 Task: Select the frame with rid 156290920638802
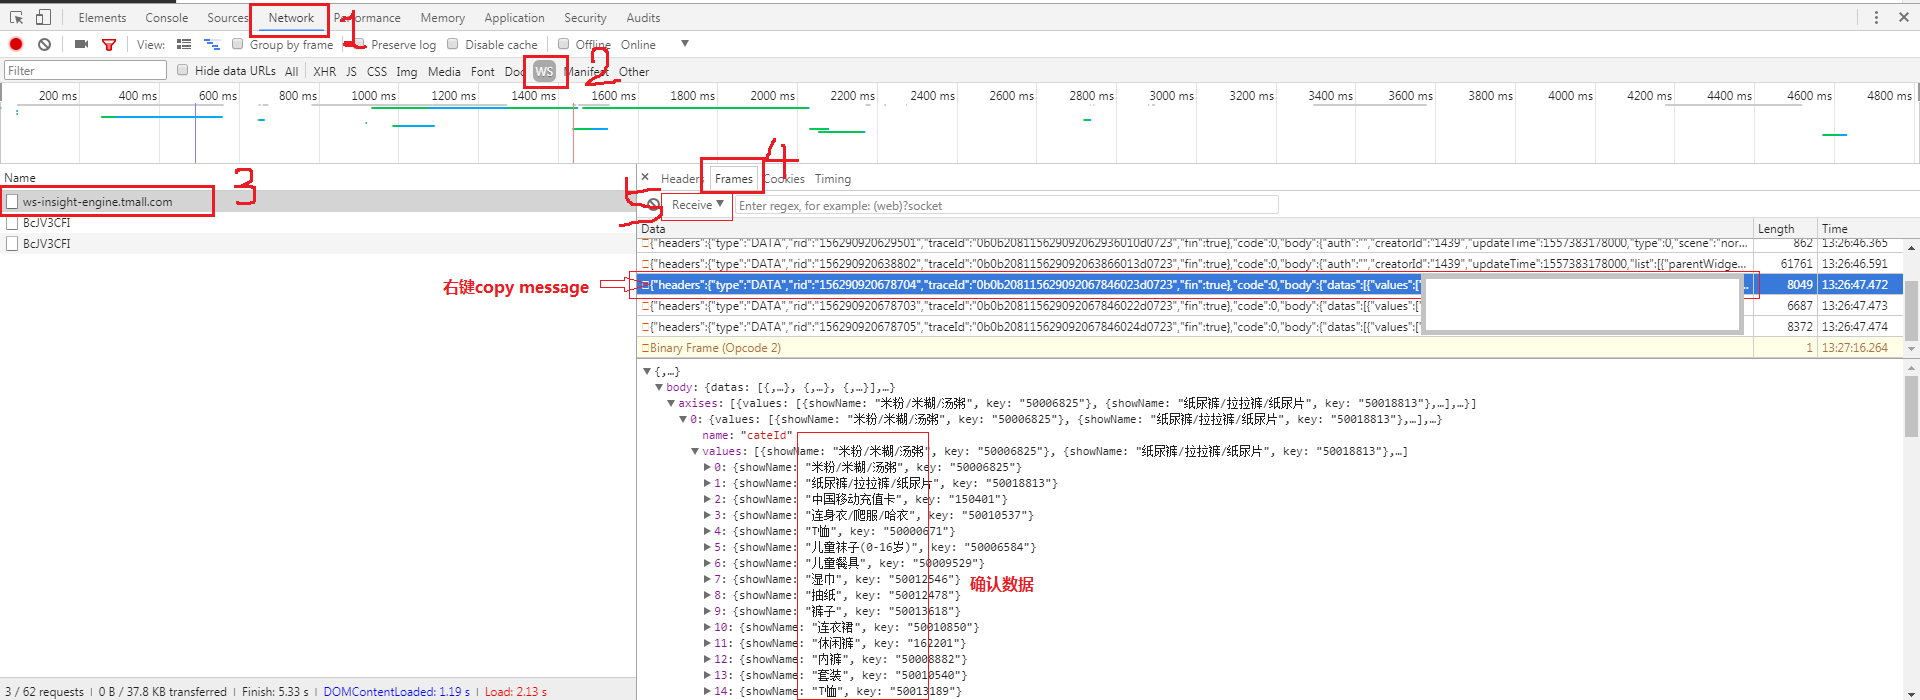(1270, 264)
